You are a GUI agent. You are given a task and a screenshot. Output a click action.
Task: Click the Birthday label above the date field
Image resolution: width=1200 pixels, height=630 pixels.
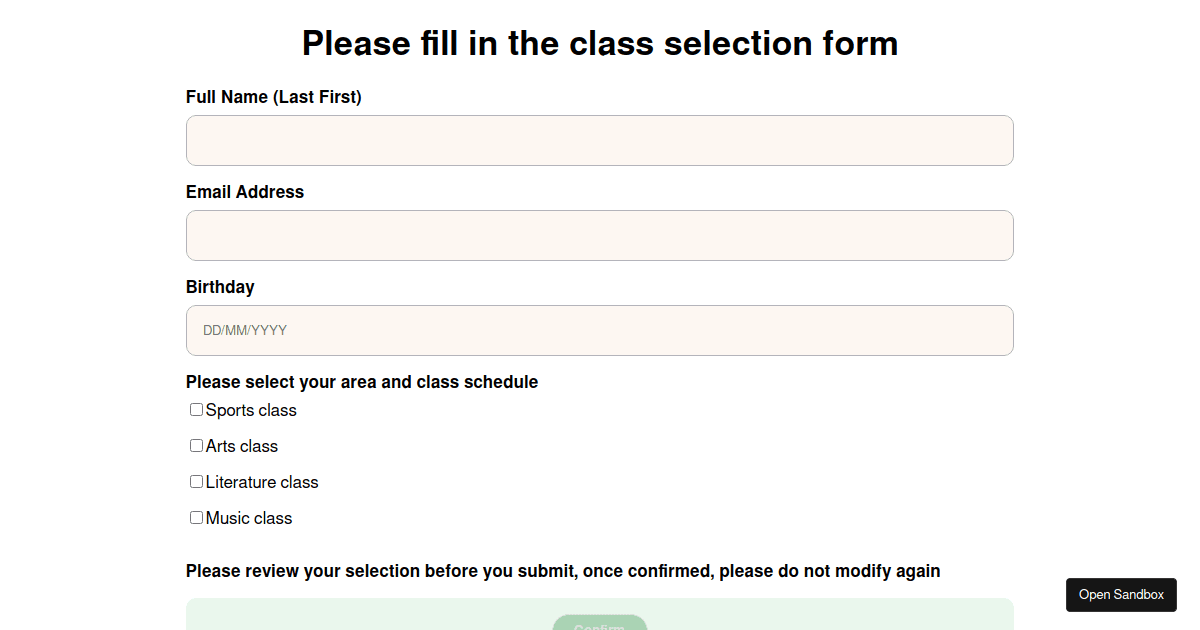[220, 287]
